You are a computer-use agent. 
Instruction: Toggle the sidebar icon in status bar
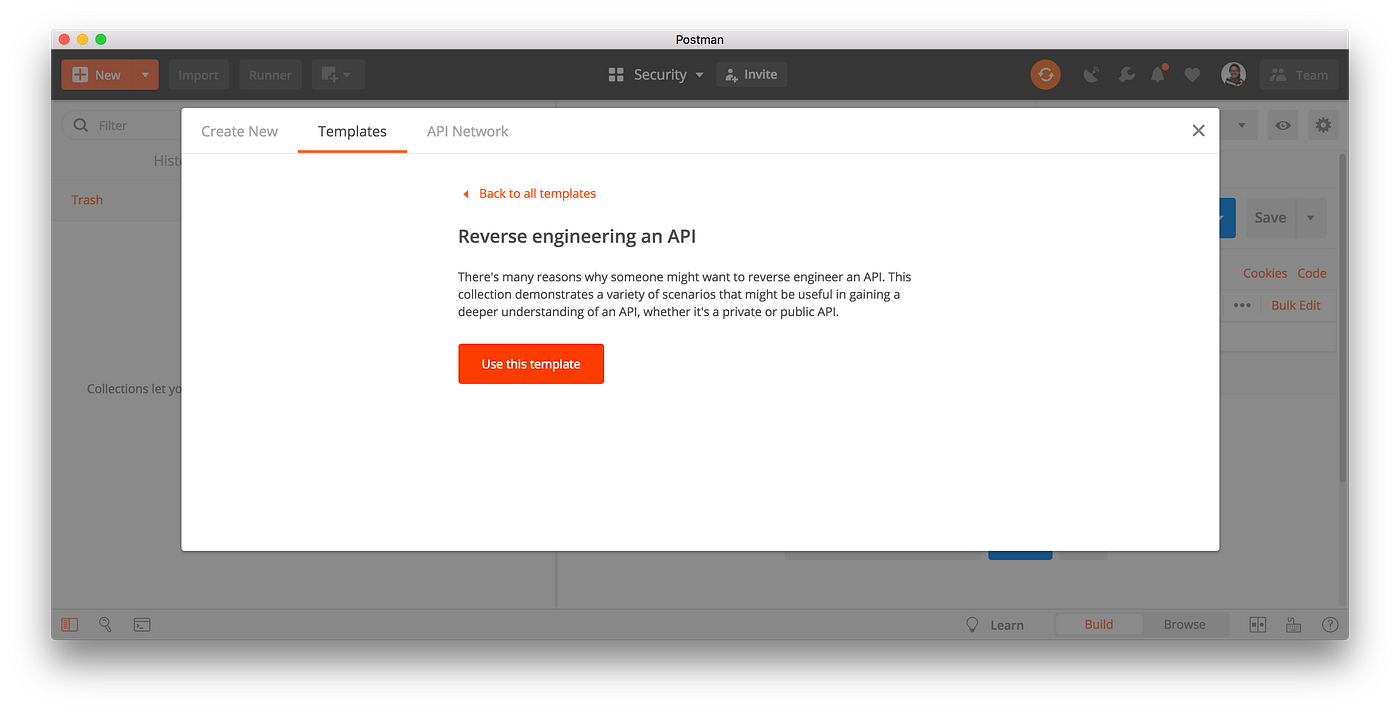pyautogui.click(x=69, y=624)
